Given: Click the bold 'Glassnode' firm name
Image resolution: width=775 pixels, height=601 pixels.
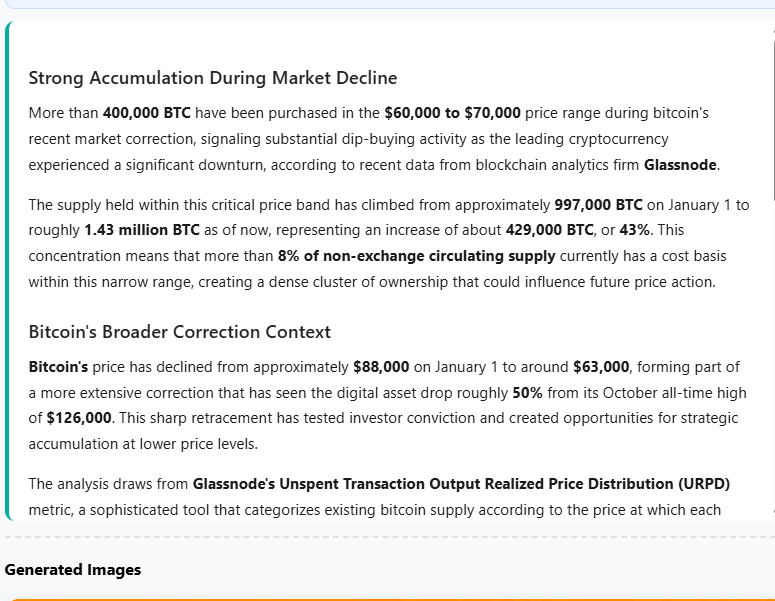Looking at the screenshot, I should (x=681, y=165).
